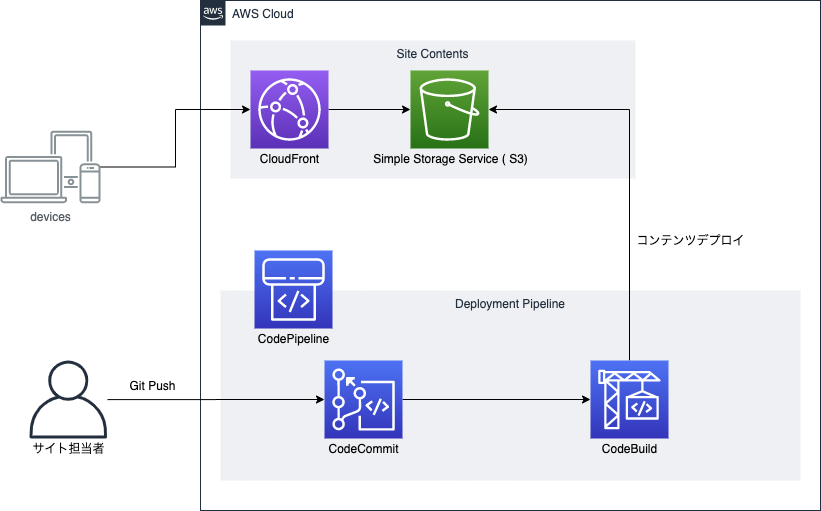
Task: Click the "CloudFront" text caption
Action: [289, 159]
